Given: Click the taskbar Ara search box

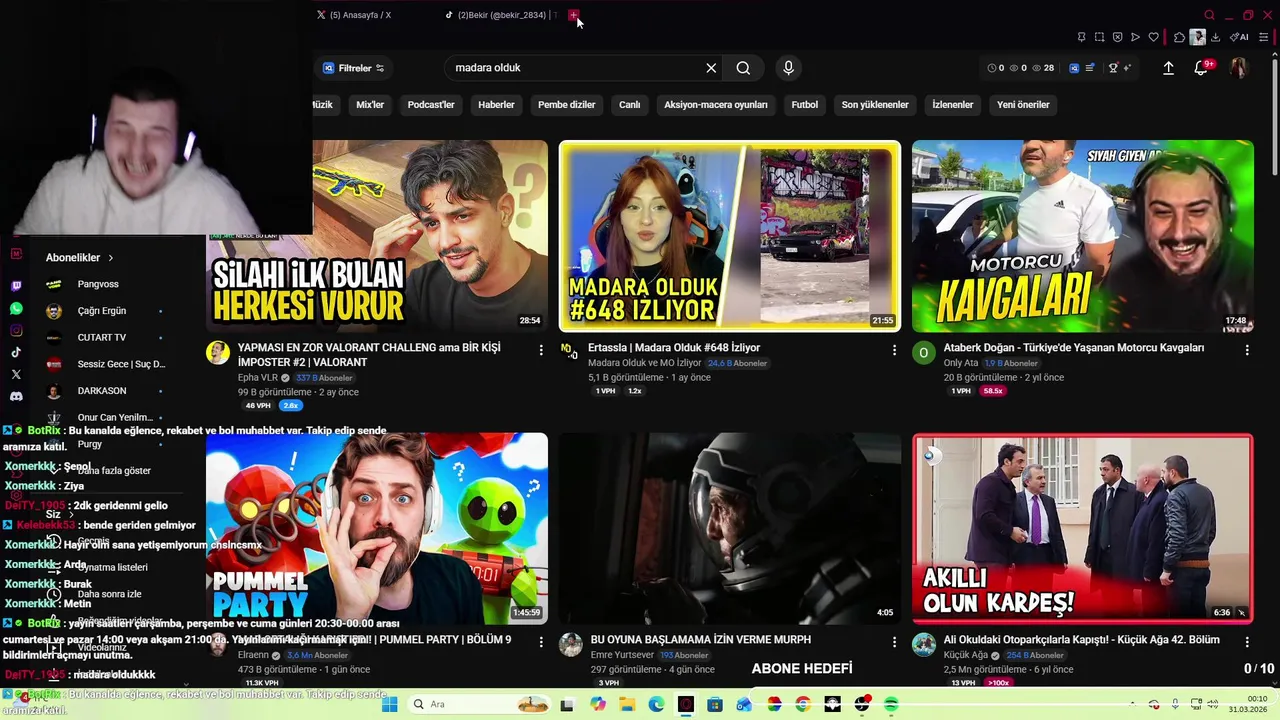Looking at the screenshot, I should [480, 704].
